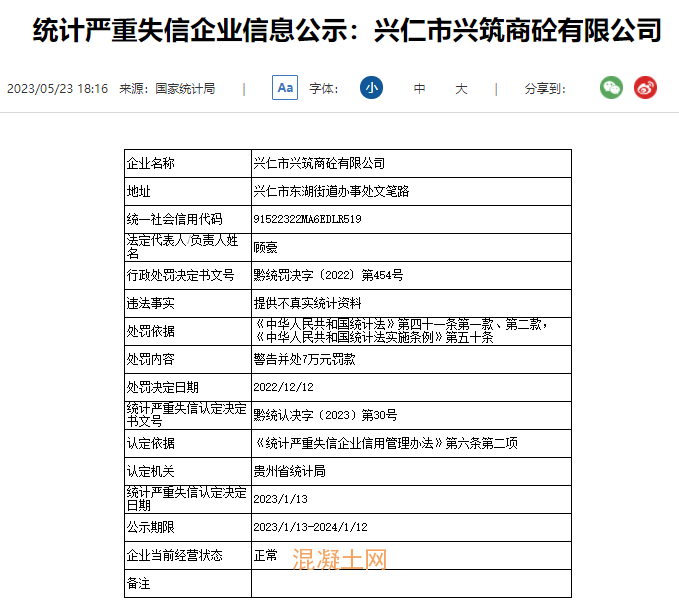Switch to medium font size 中
The height and width of the screenshot is (602, 679).
pos(420,89)
